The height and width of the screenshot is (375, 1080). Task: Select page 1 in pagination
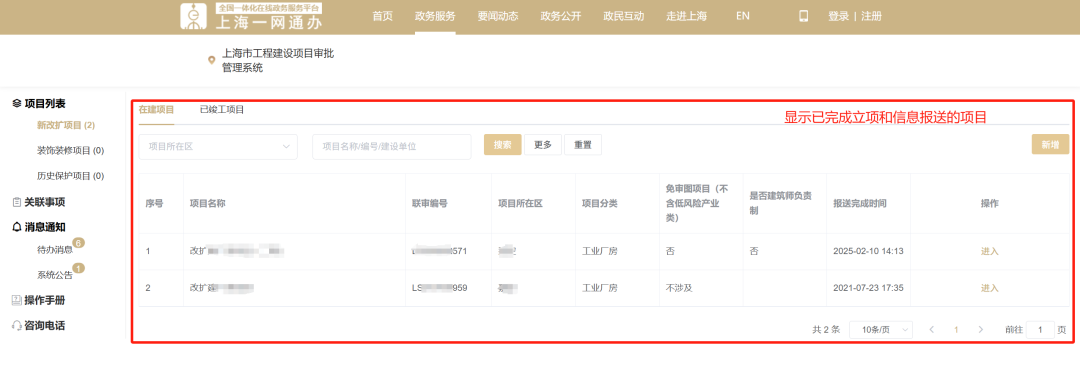pyautogui.click(x=956, y=330)
